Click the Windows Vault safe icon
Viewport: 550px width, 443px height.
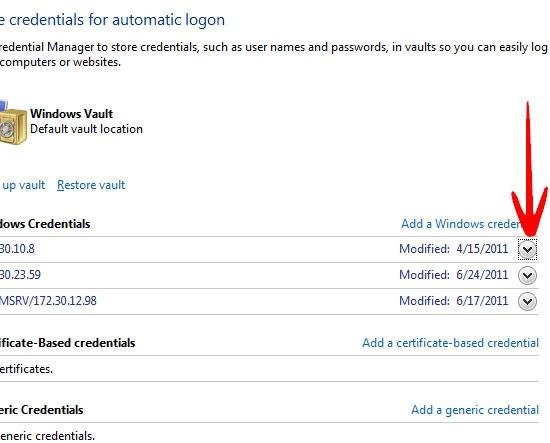pos(13,123)
